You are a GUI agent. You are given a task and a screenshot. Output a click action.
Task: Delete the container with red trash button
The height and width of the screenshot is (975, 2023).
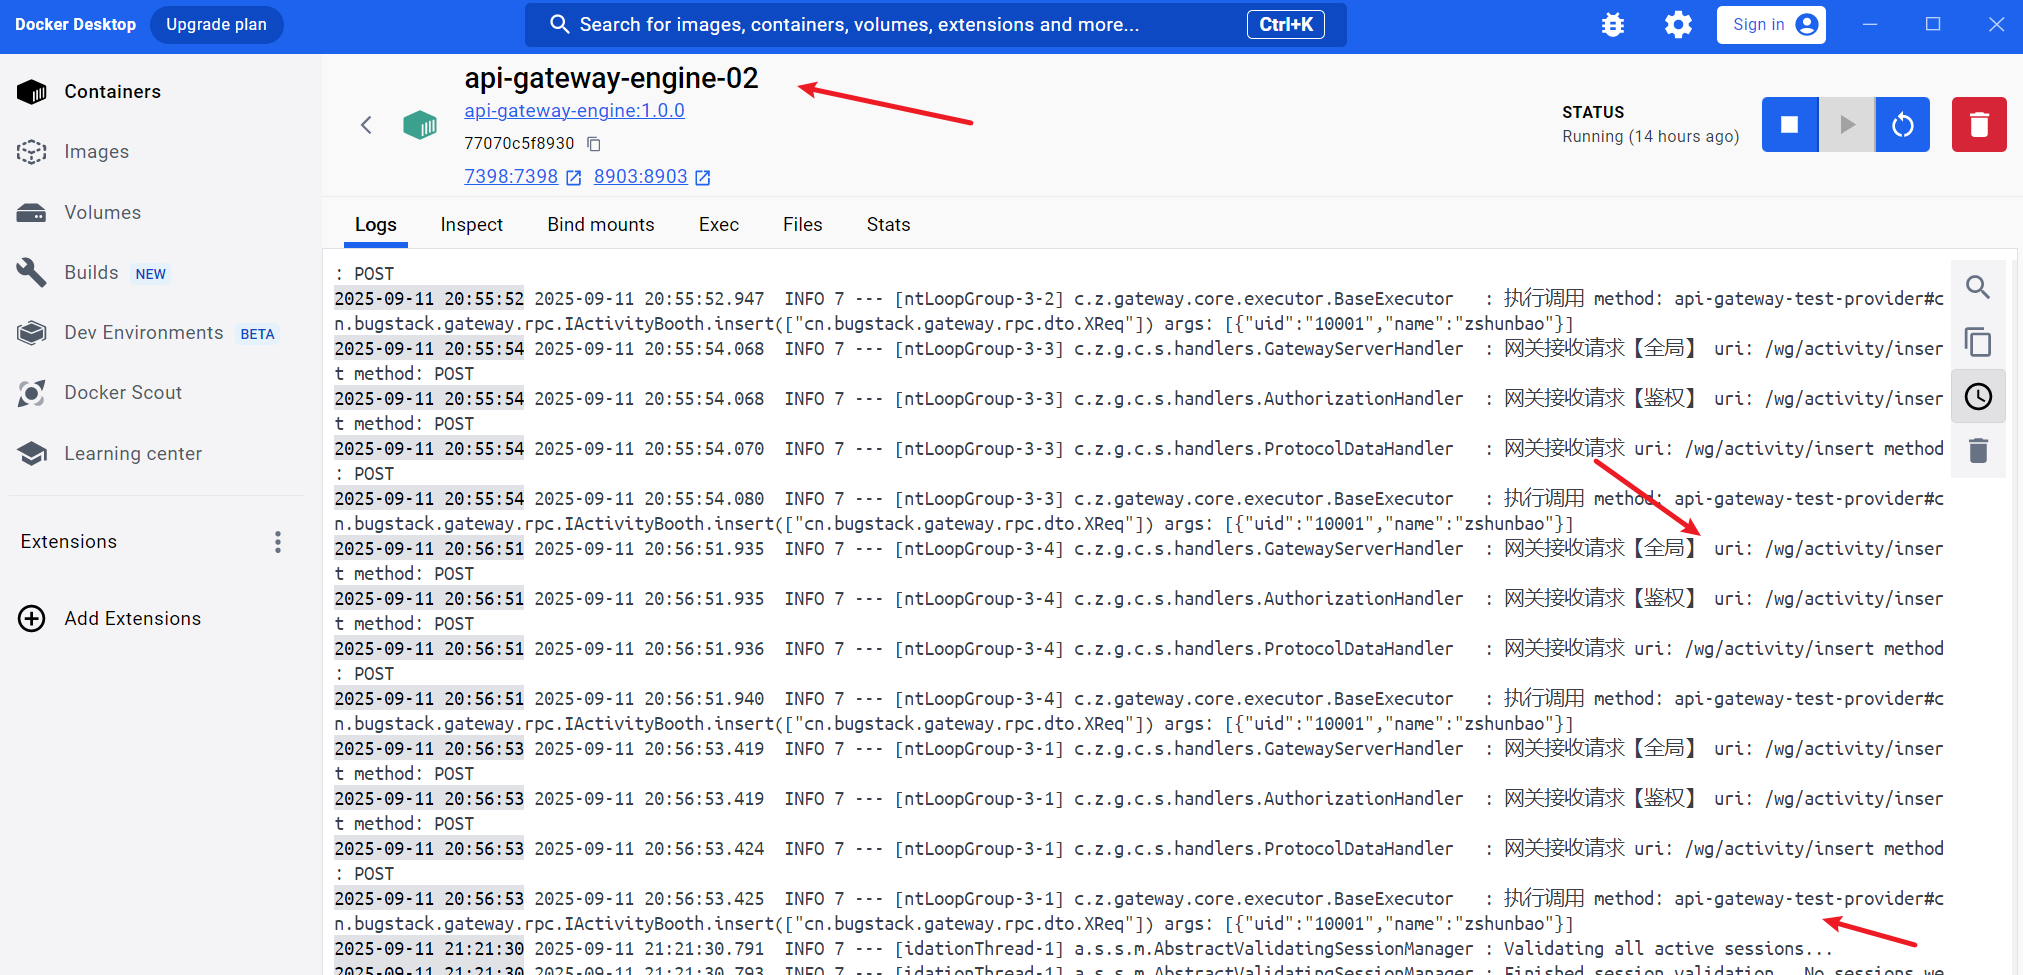(1978, 125)
